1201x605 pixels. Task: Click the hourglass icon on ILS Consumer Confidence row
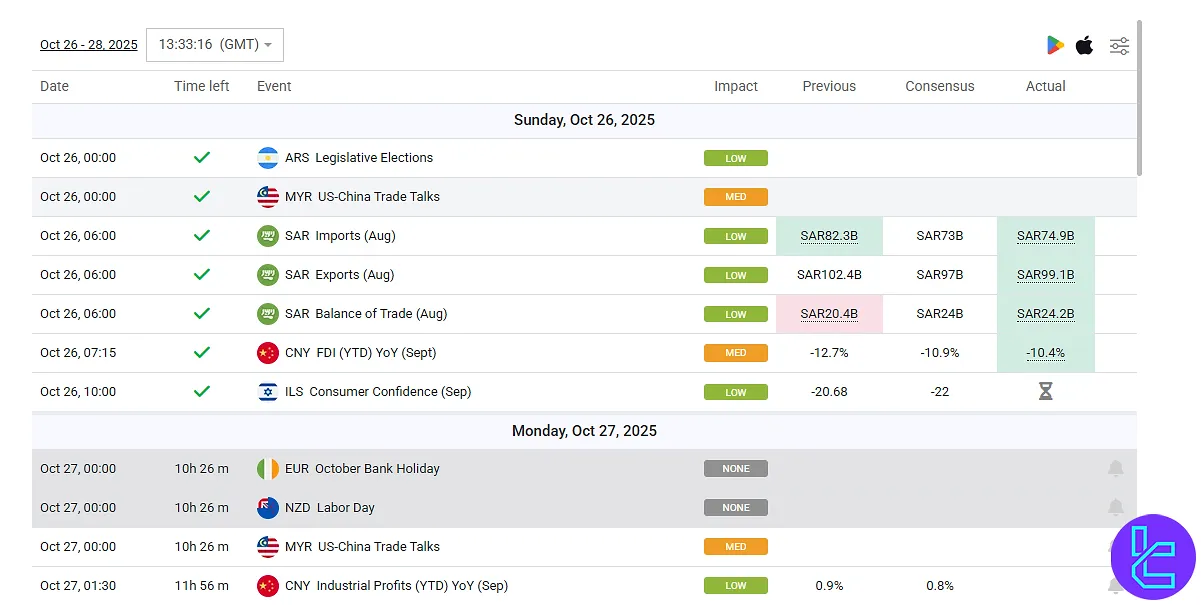(x=1045, y=392)
